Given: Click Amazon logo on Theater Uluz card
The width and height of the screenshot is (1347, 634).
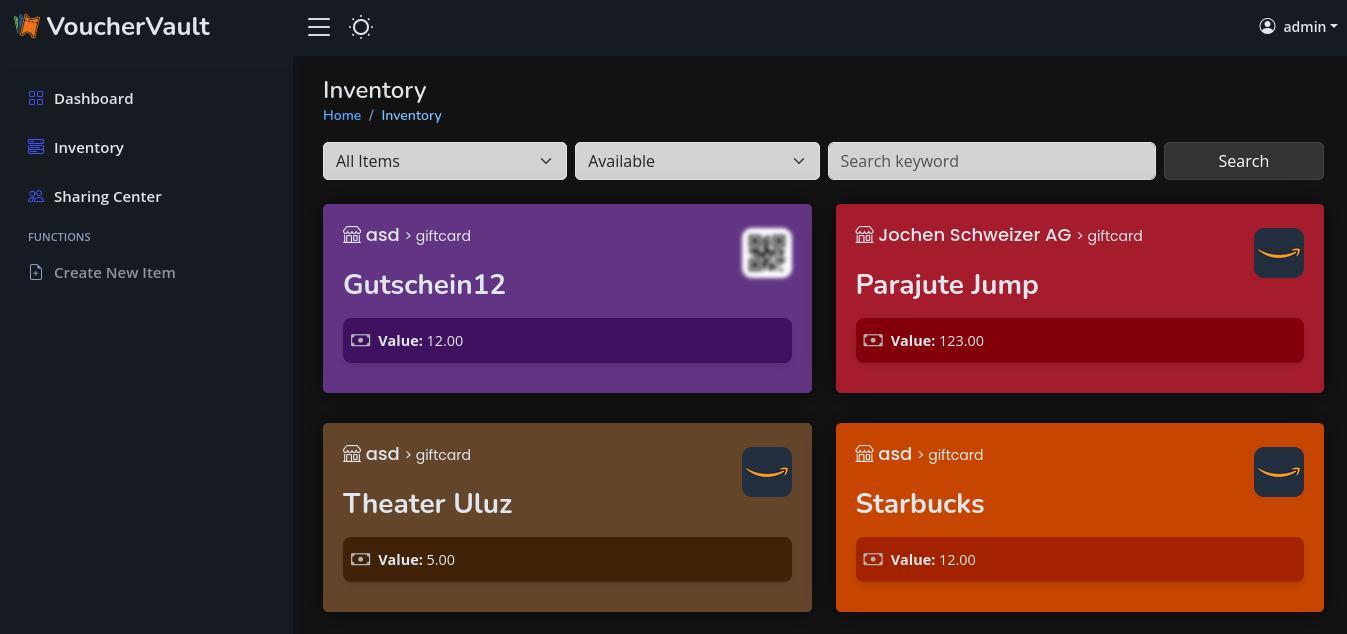Looking at the screenshot, I should click(x=767, y=472).
